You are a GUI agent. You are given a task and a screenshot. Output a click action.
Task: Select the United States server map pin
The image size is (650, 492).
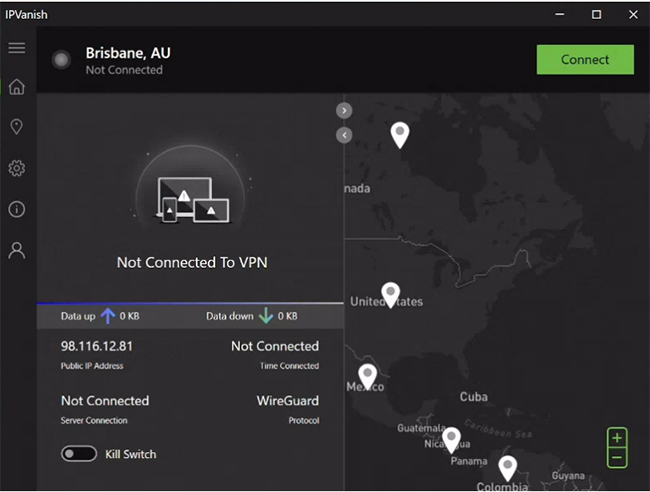coord(390,295)
